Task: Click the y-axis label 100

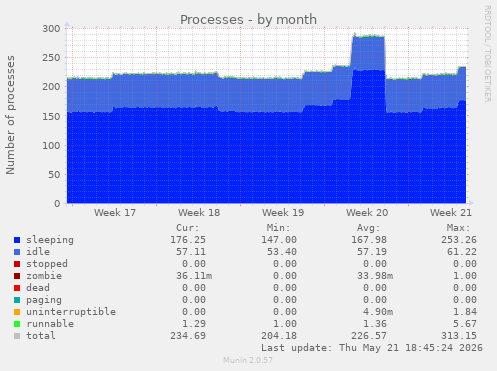Action: [51, 145]
